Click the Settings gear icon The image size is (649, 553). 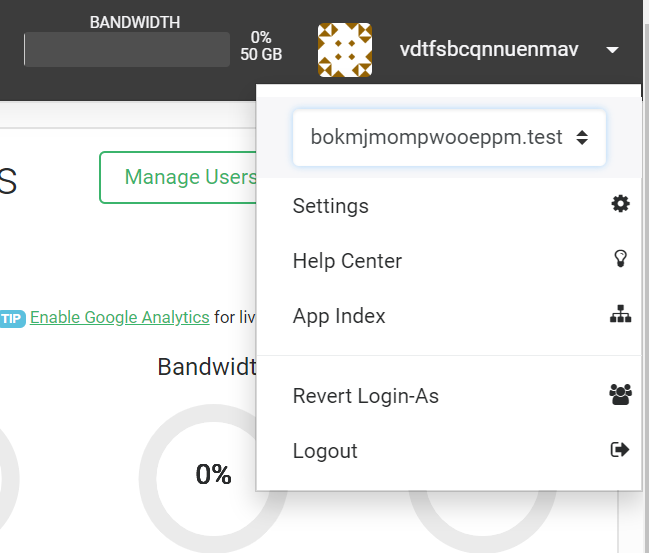point(620,205)
